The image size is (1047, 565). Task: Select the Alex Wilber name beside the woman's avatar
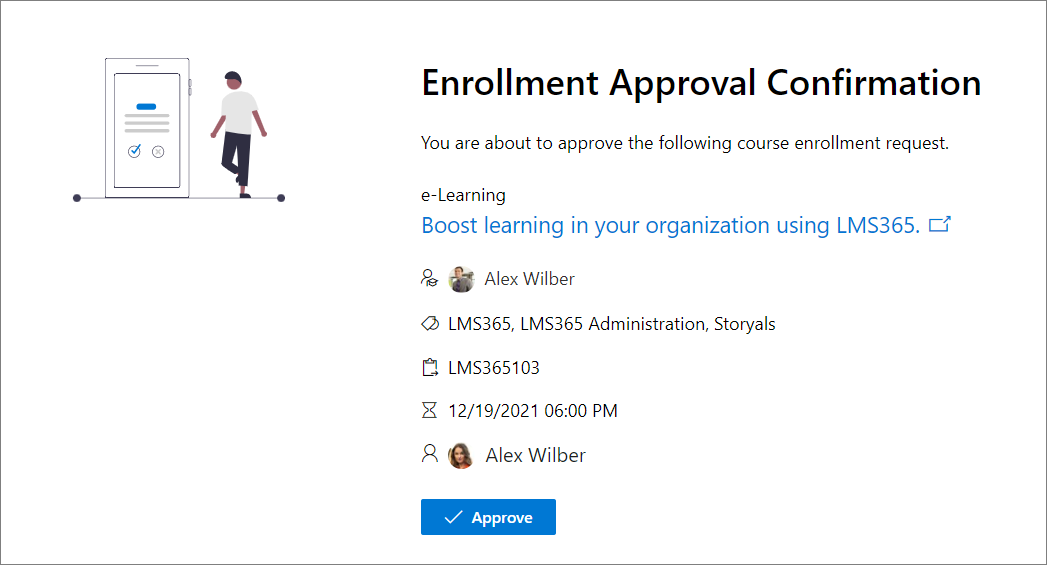point(535,455)
